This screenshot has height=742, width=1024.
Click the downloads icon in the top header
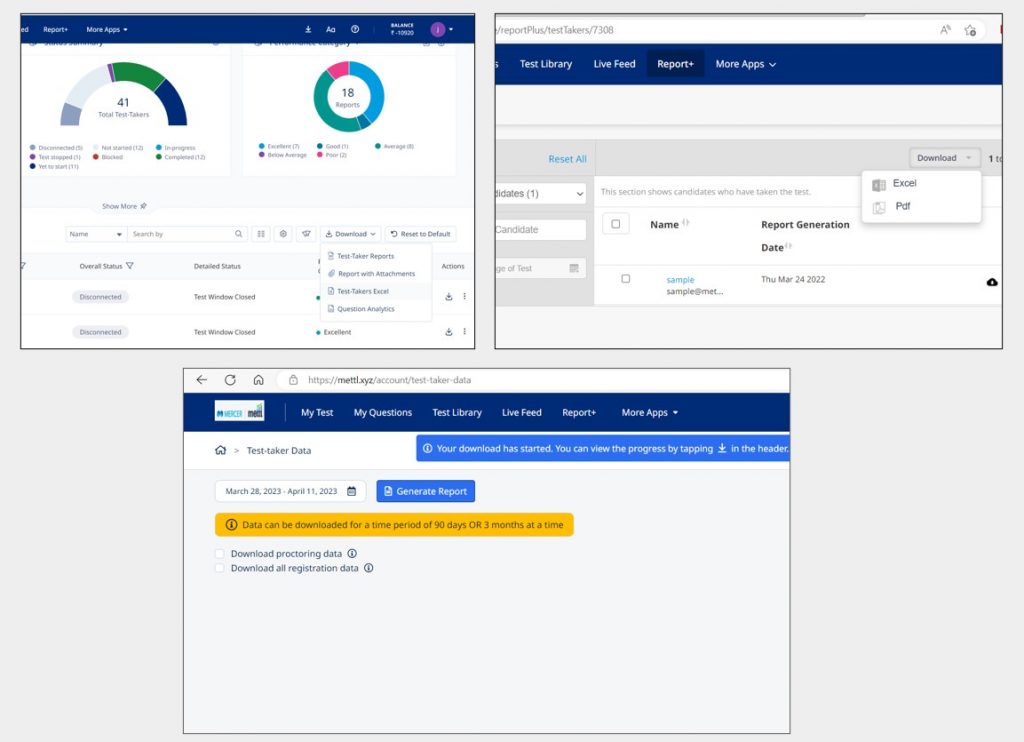[307, 29]
